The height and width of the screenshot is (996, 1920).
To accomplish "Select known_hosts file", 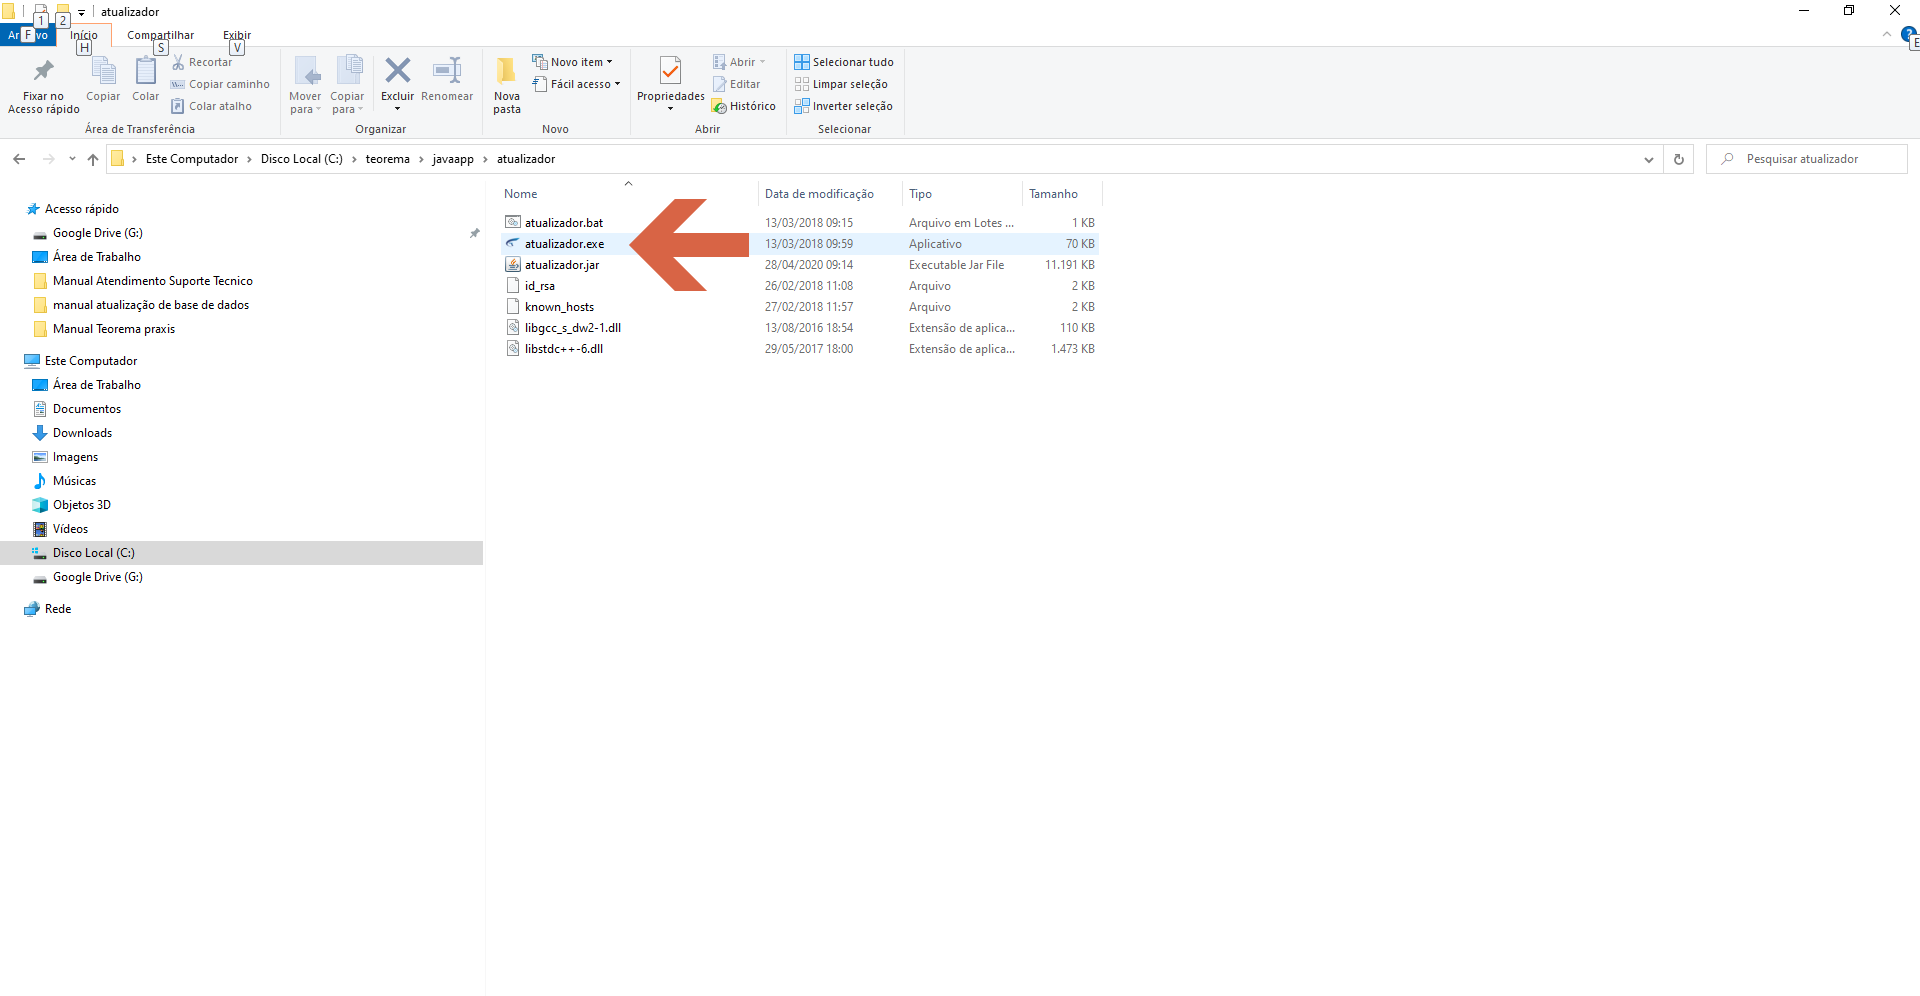I will 559,307.
